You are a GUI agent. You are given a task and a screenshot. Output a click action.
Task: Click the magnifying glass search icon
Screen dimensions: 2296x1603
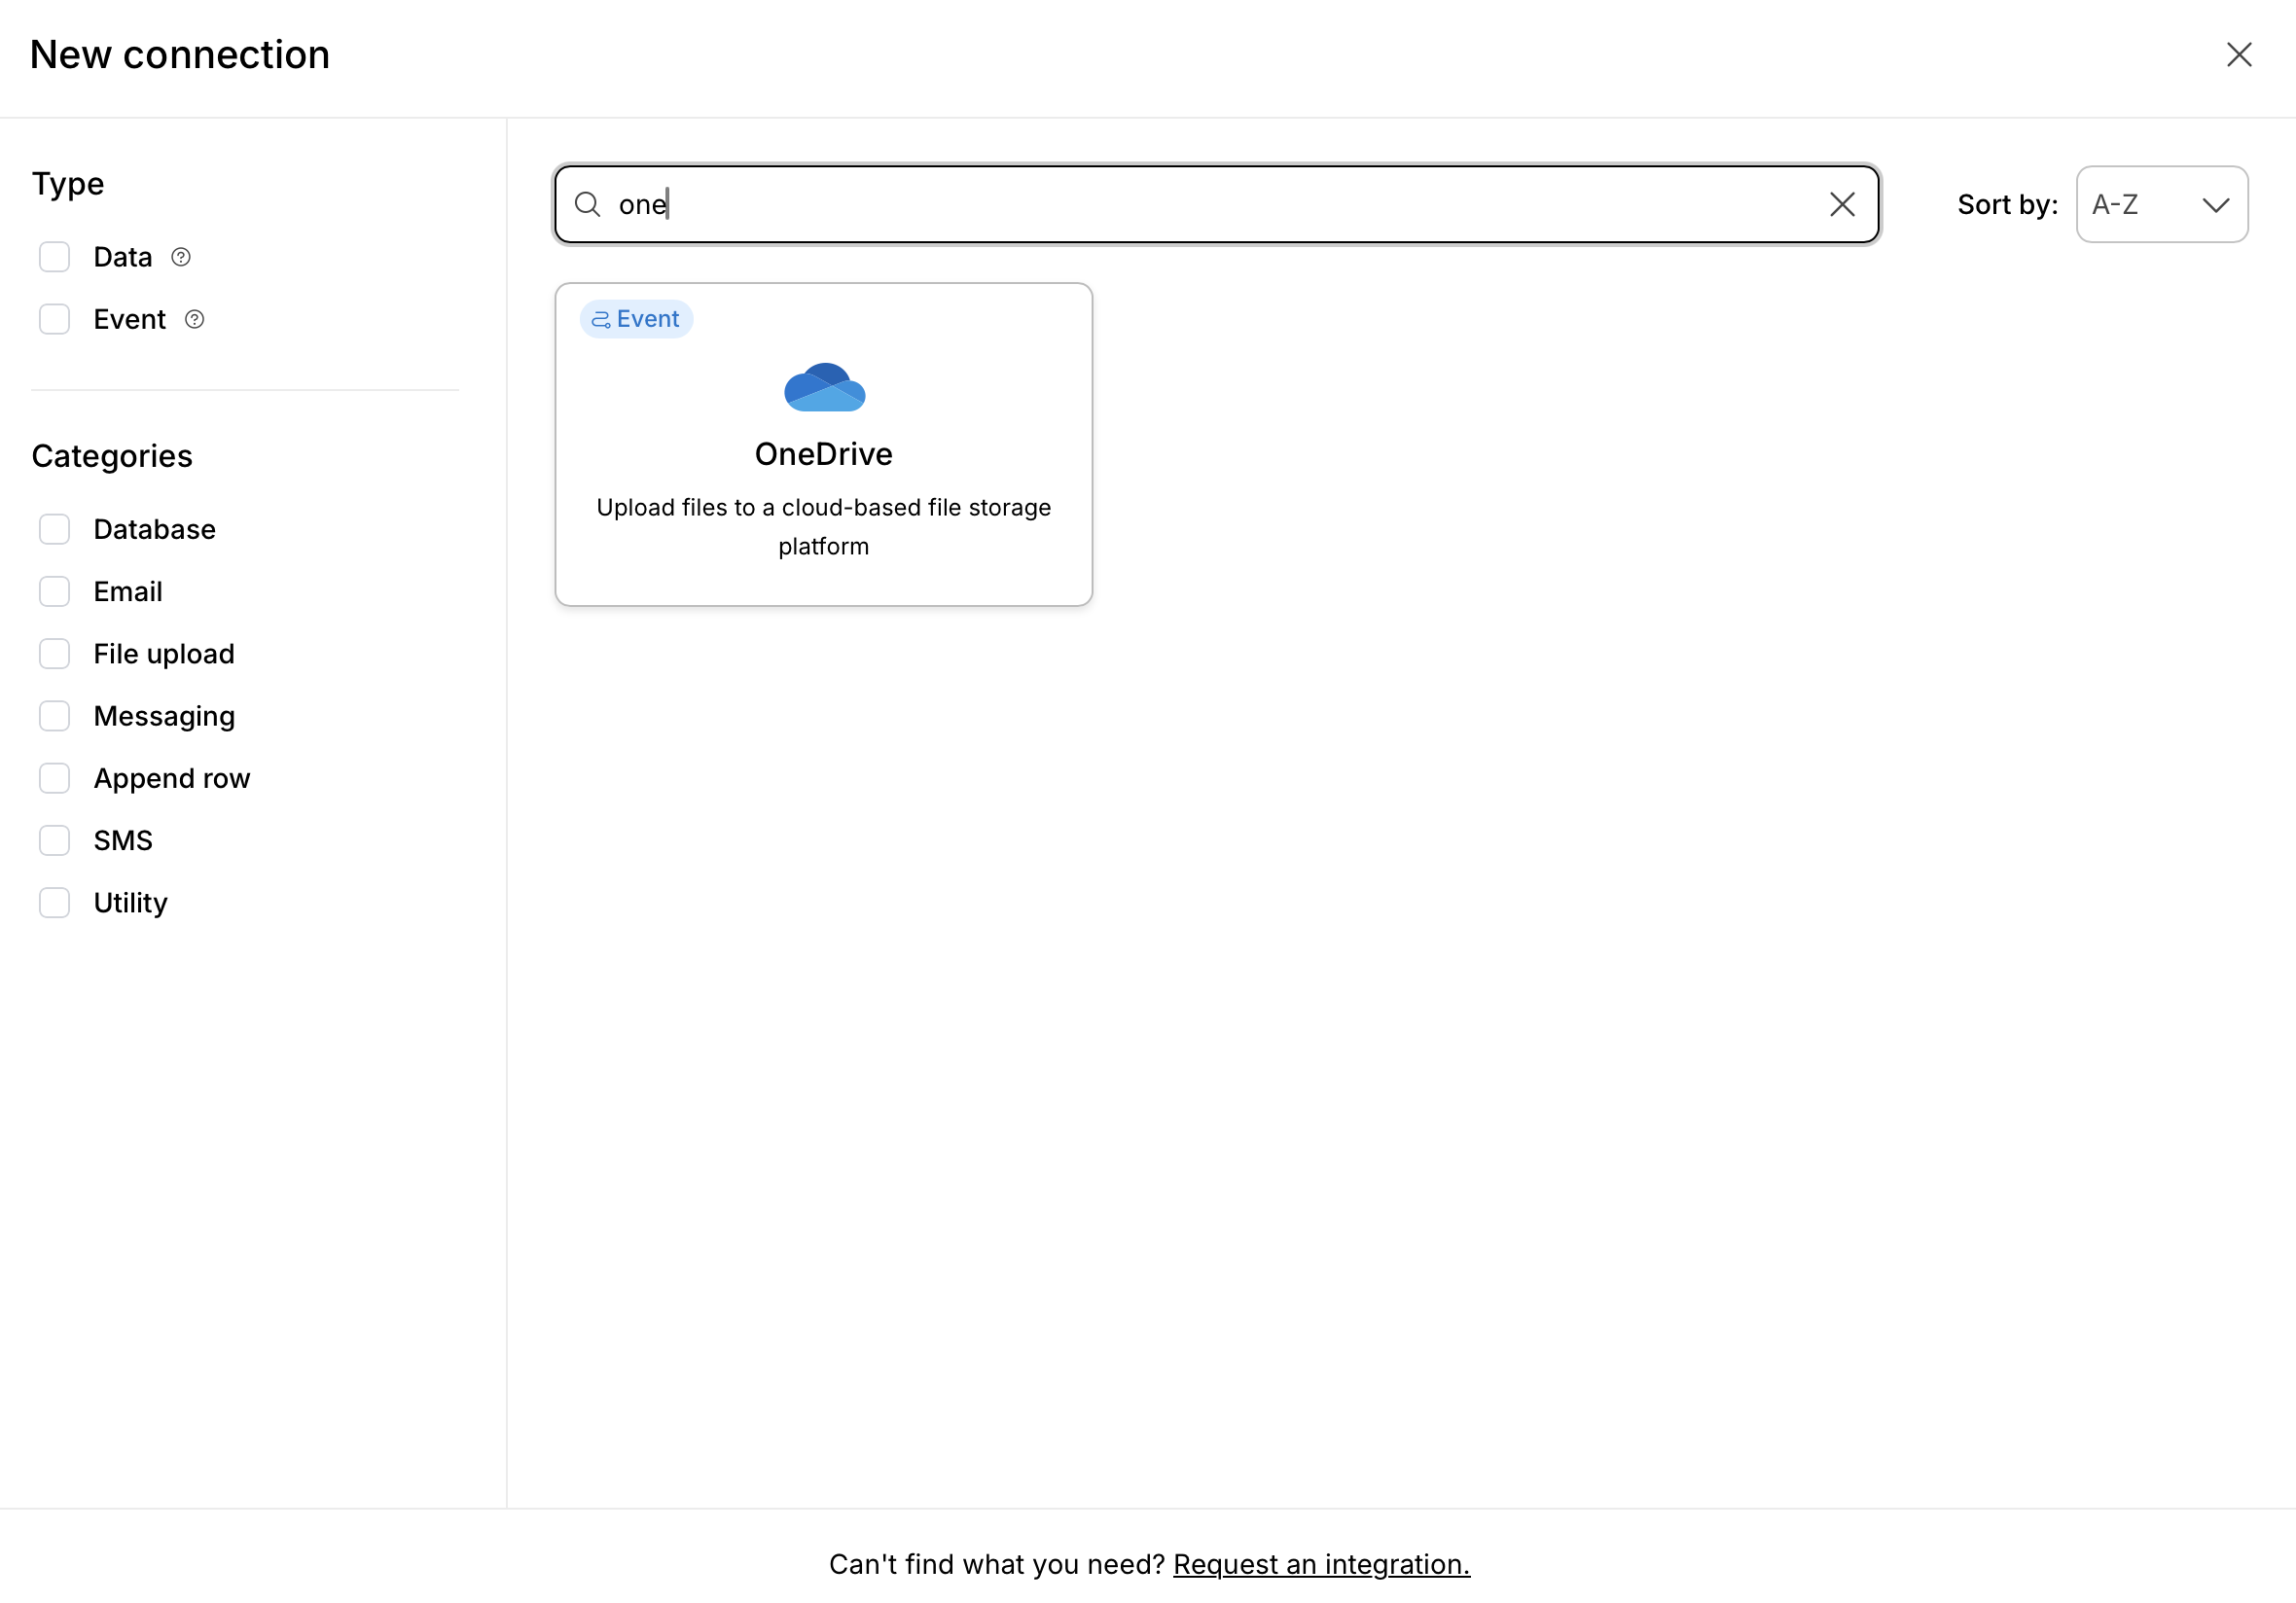(x=588, y=204)
